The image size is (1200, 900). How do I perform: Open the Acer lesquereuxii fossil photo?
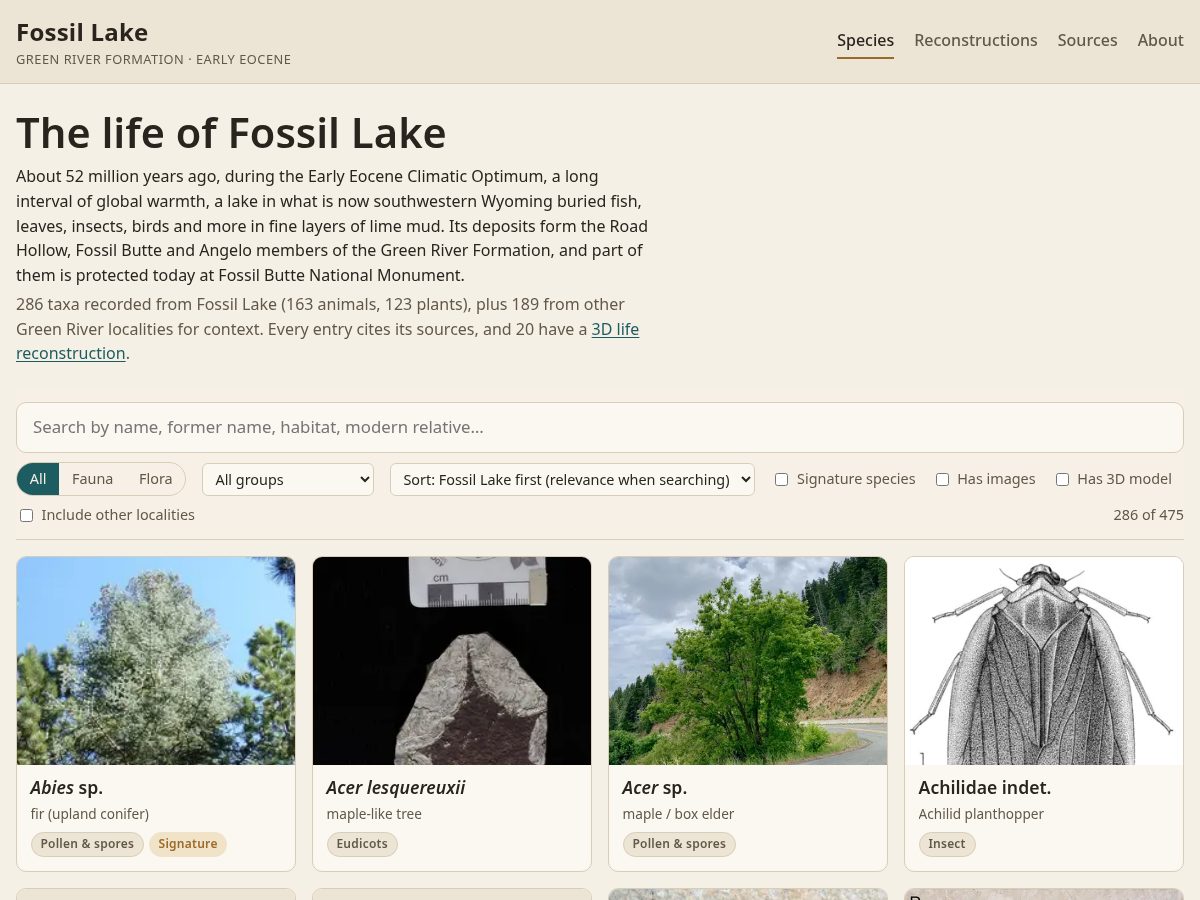coord(452,661)
